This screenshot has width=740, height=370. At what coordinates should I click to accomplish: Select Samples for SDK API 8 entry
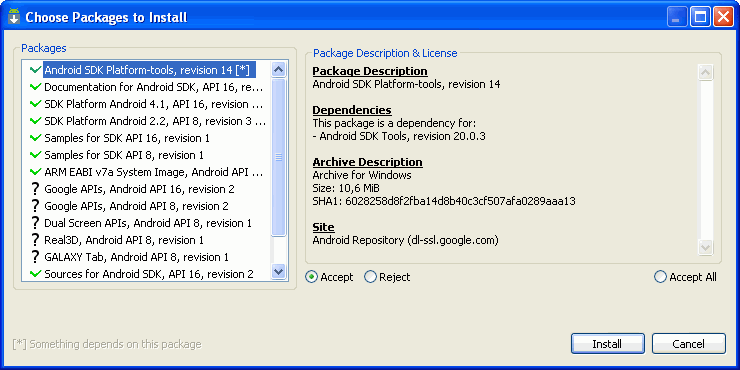pos(147,155)
